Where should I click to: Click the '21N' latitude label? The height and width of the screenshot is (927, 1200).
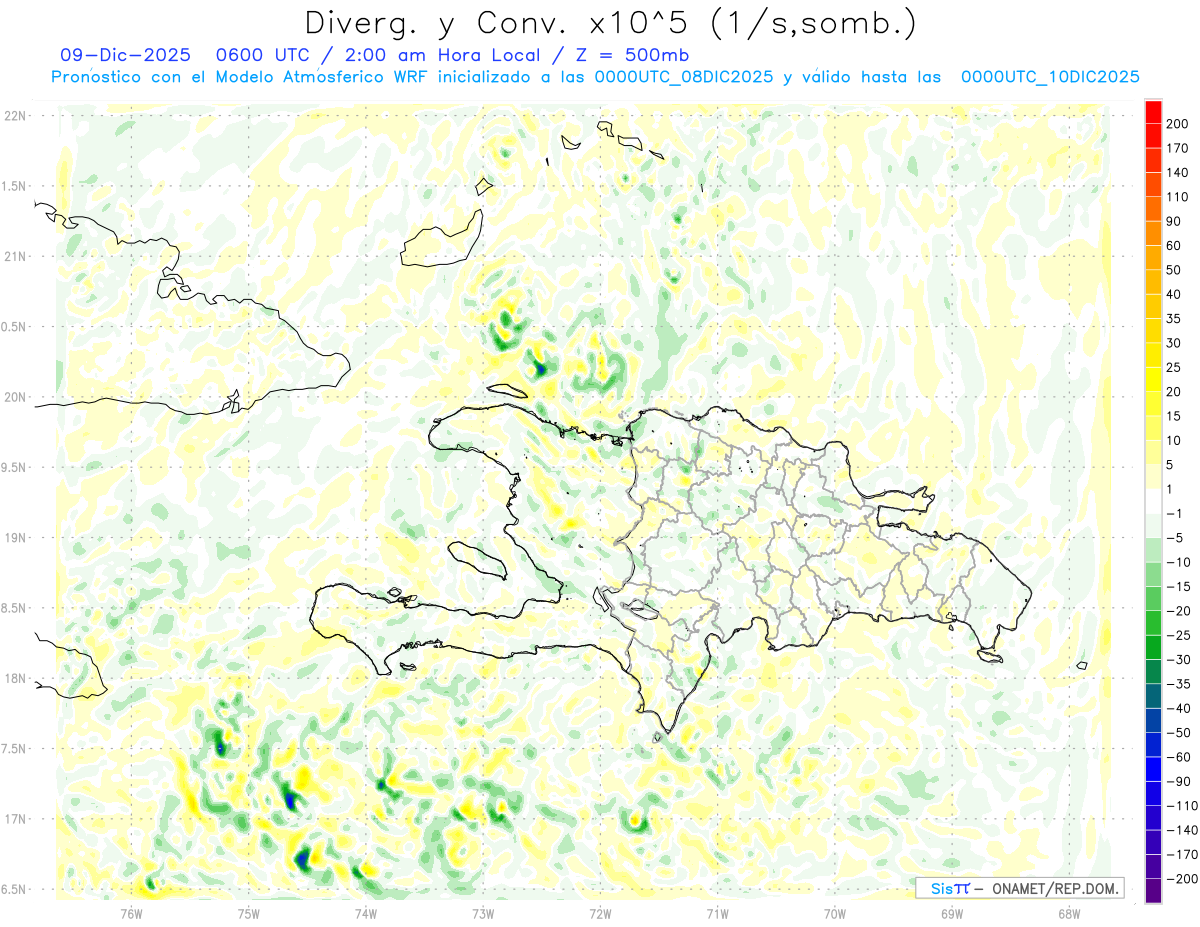pos(15,256)
